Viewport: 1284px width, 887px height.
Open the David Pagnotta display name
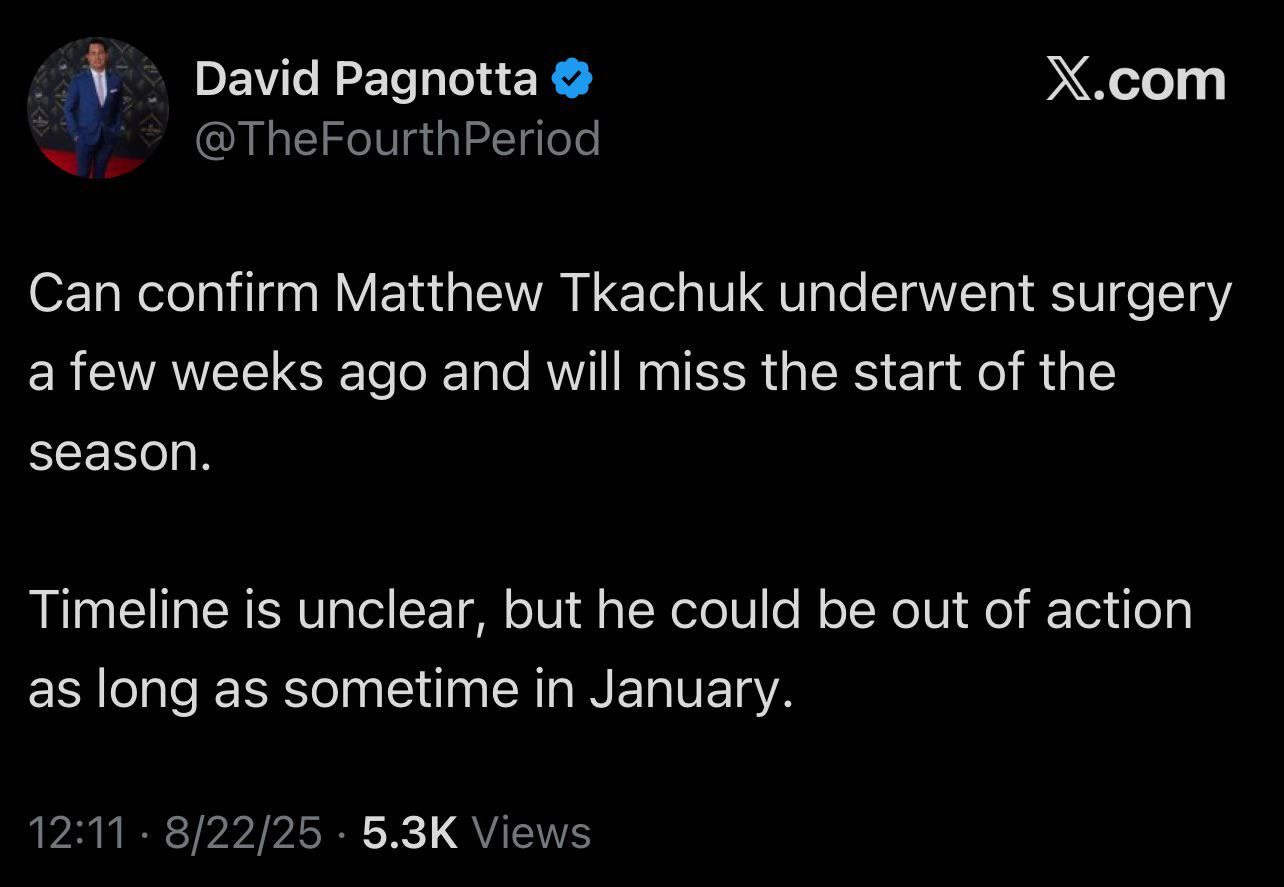point(366,79)
